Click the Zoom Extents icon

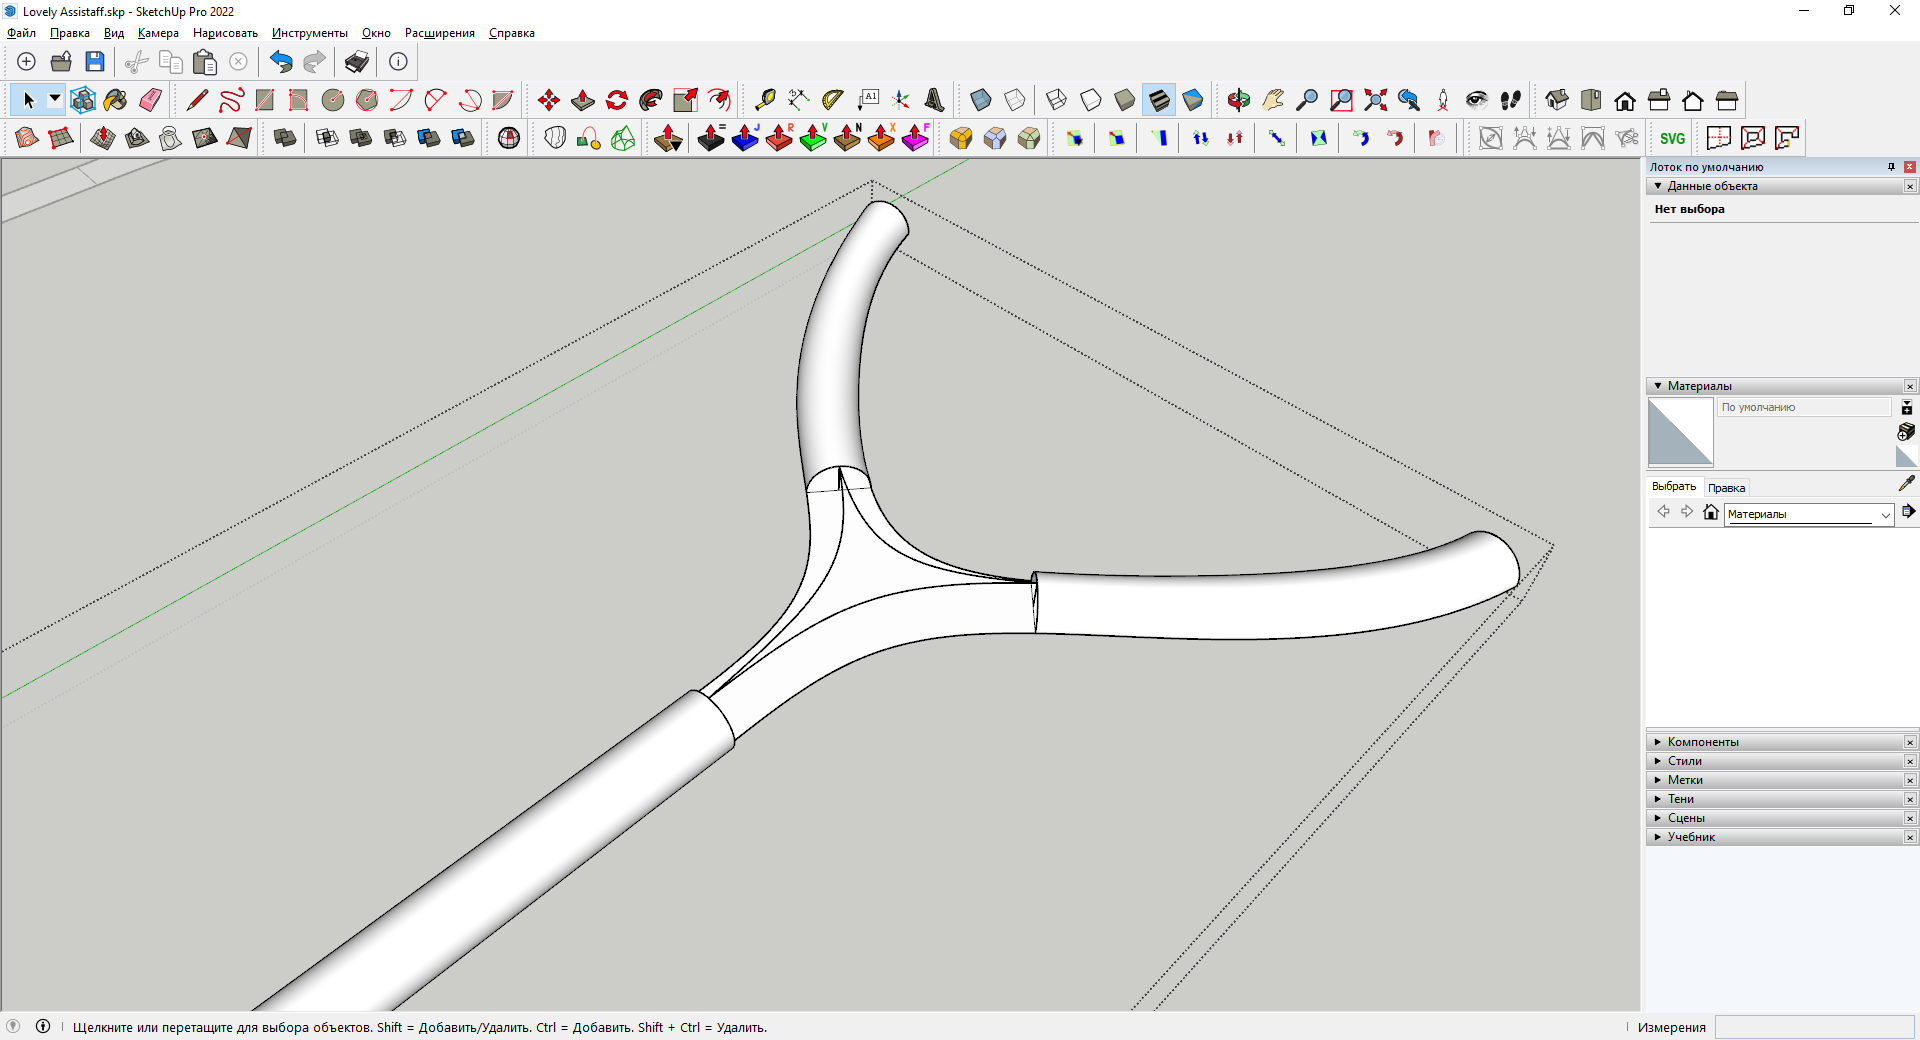(1375, 100)
